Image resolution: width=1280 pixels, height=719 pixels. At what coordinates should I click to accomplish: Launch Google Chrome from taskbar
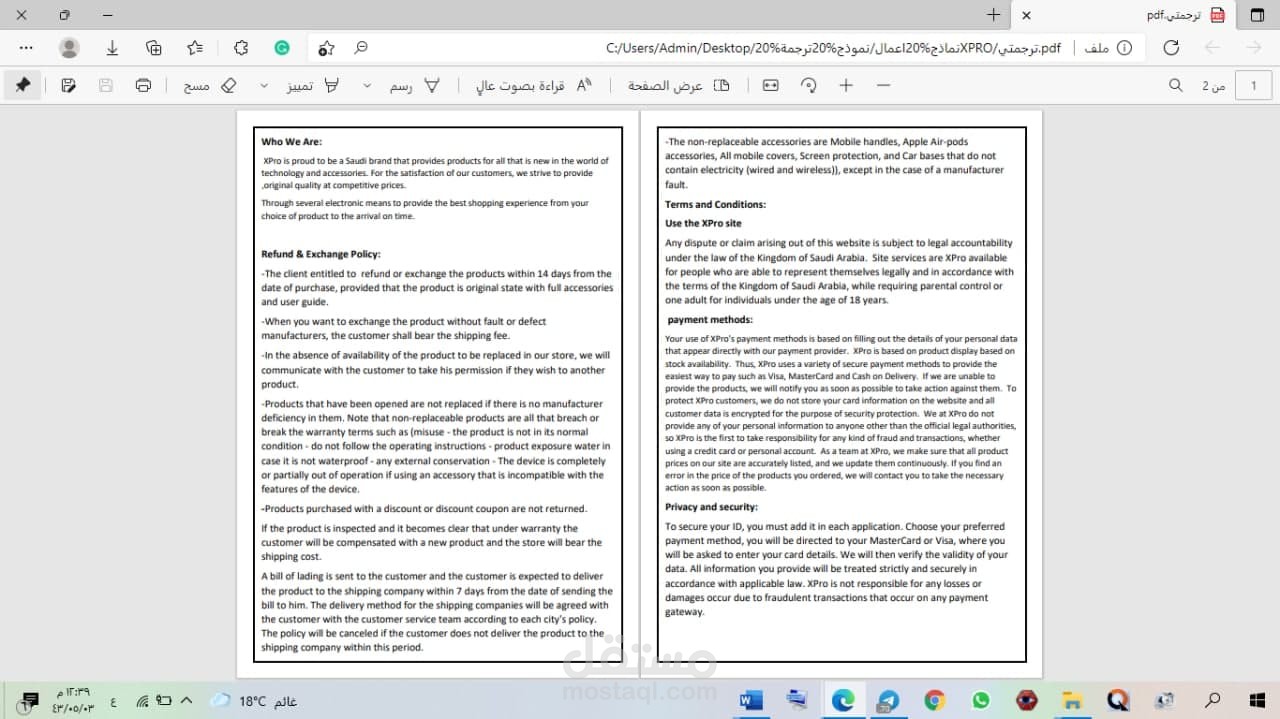935,700
